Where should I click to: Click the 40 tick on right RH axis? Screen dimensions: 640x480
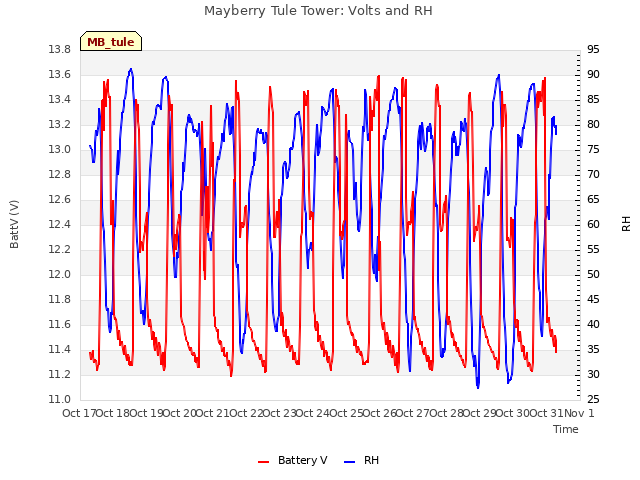(x=593, y=324)
